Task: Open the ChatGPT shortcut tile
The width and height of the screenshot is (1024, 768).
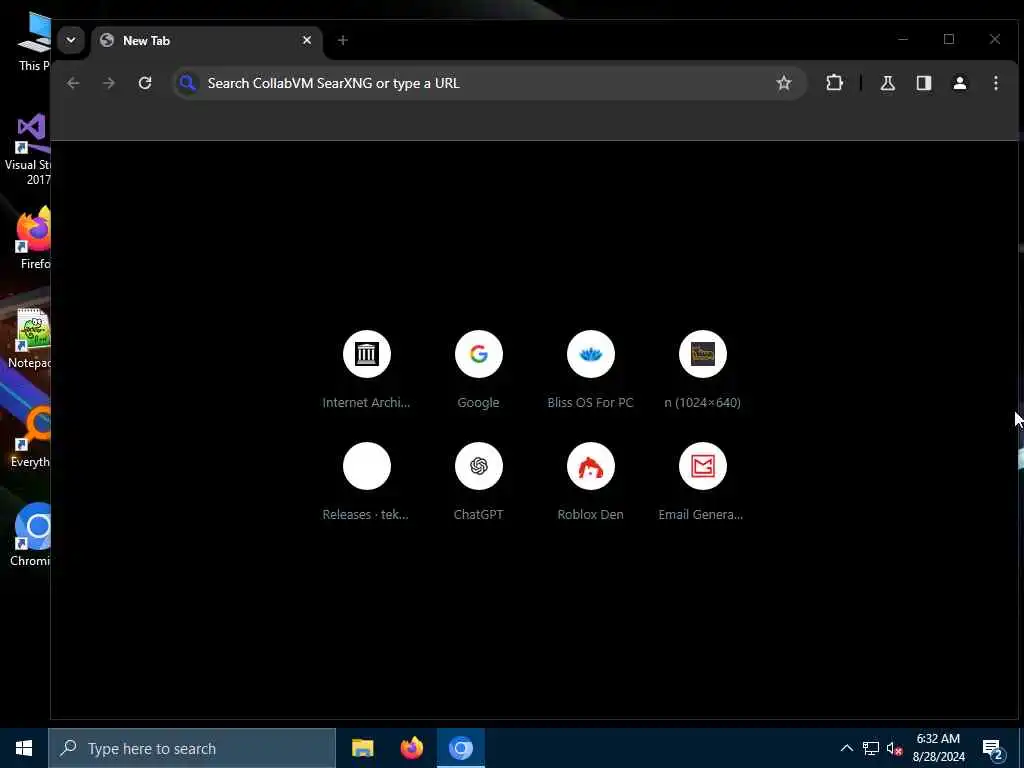Action: 479,482
